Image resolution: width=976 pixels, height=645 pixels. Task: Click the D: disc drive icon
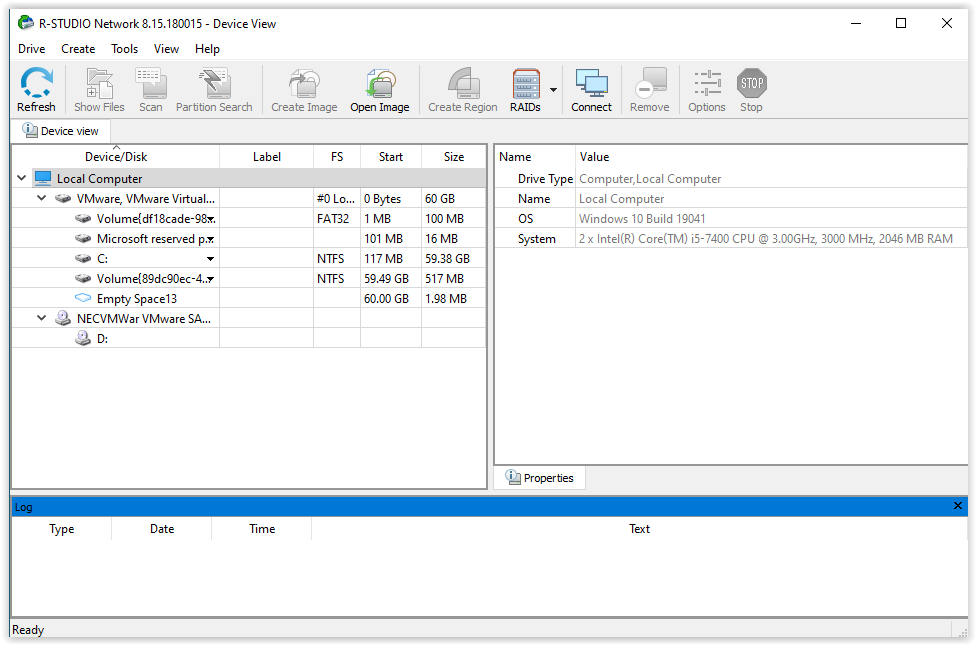pos(83,338)
